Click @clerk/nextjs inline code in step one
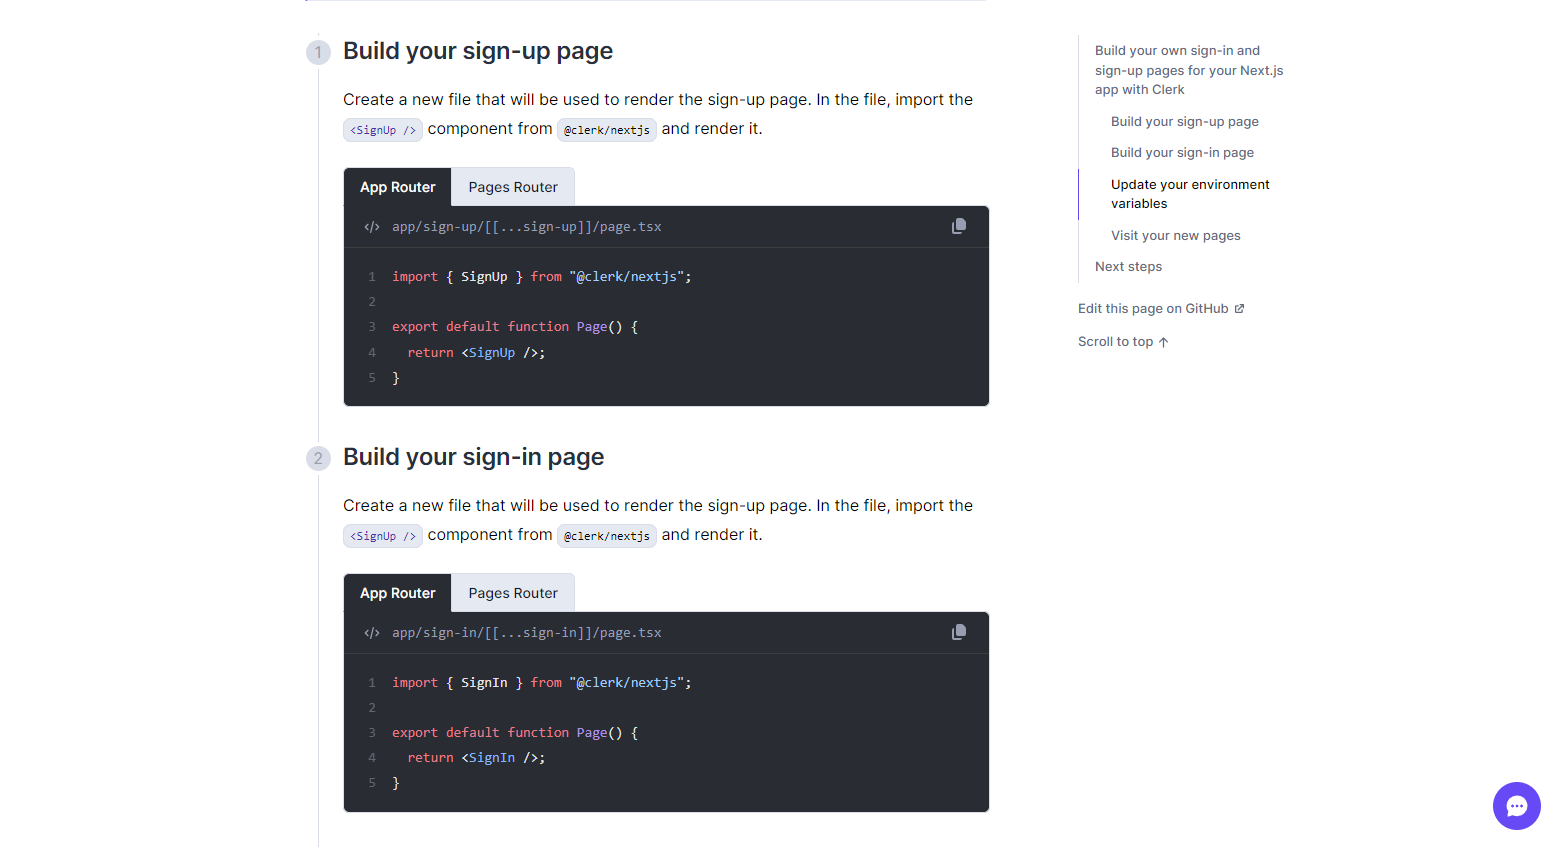This screenshot has height=847, width=1558. (x=607, y=130)
